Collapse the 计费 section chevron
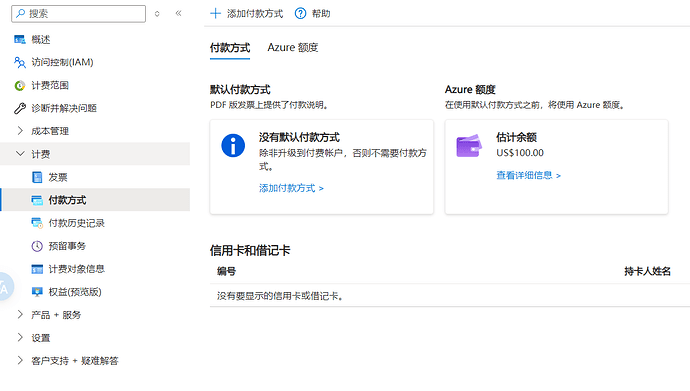 coord(20,153)
